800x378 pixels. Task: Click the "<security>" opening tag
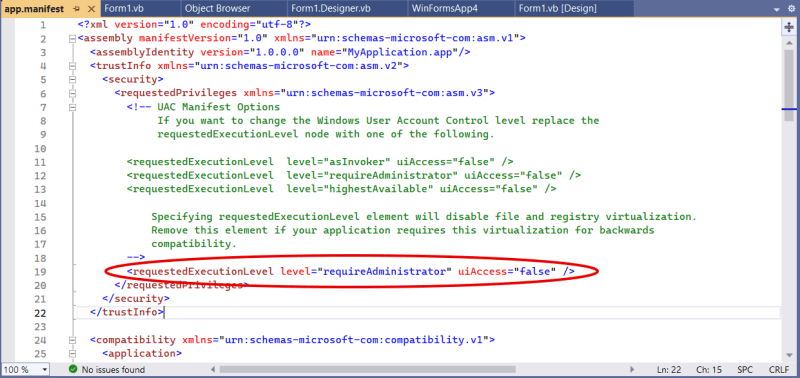pos(133,80)
